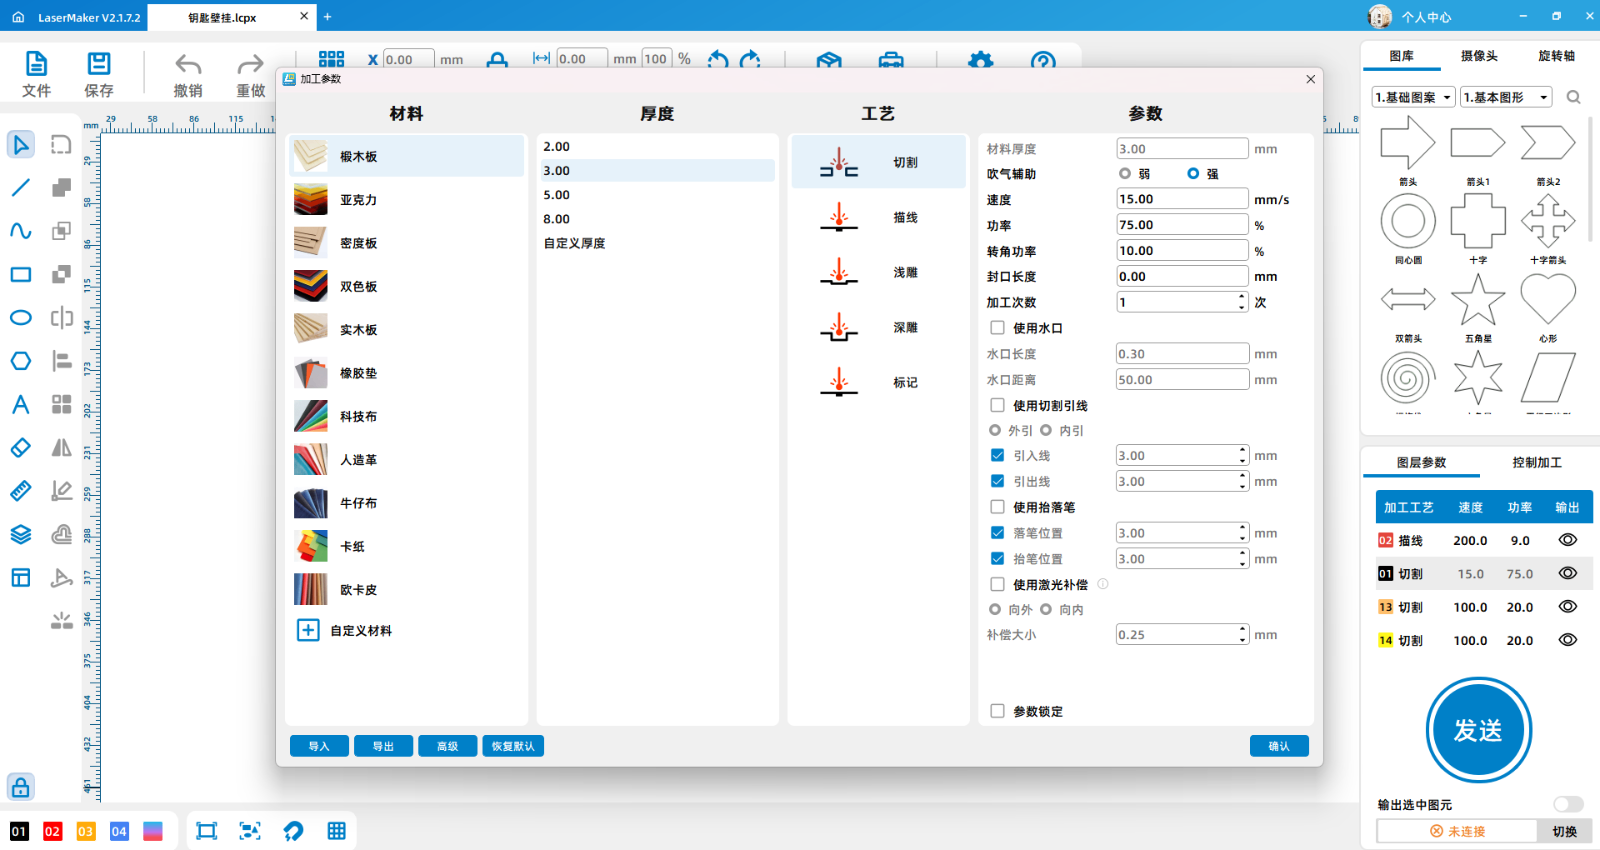Image resolution: width=1600 pixels, height=850 pixels.
Task: Check the 参数锁定 checkbox
Action: coord(997,711)
